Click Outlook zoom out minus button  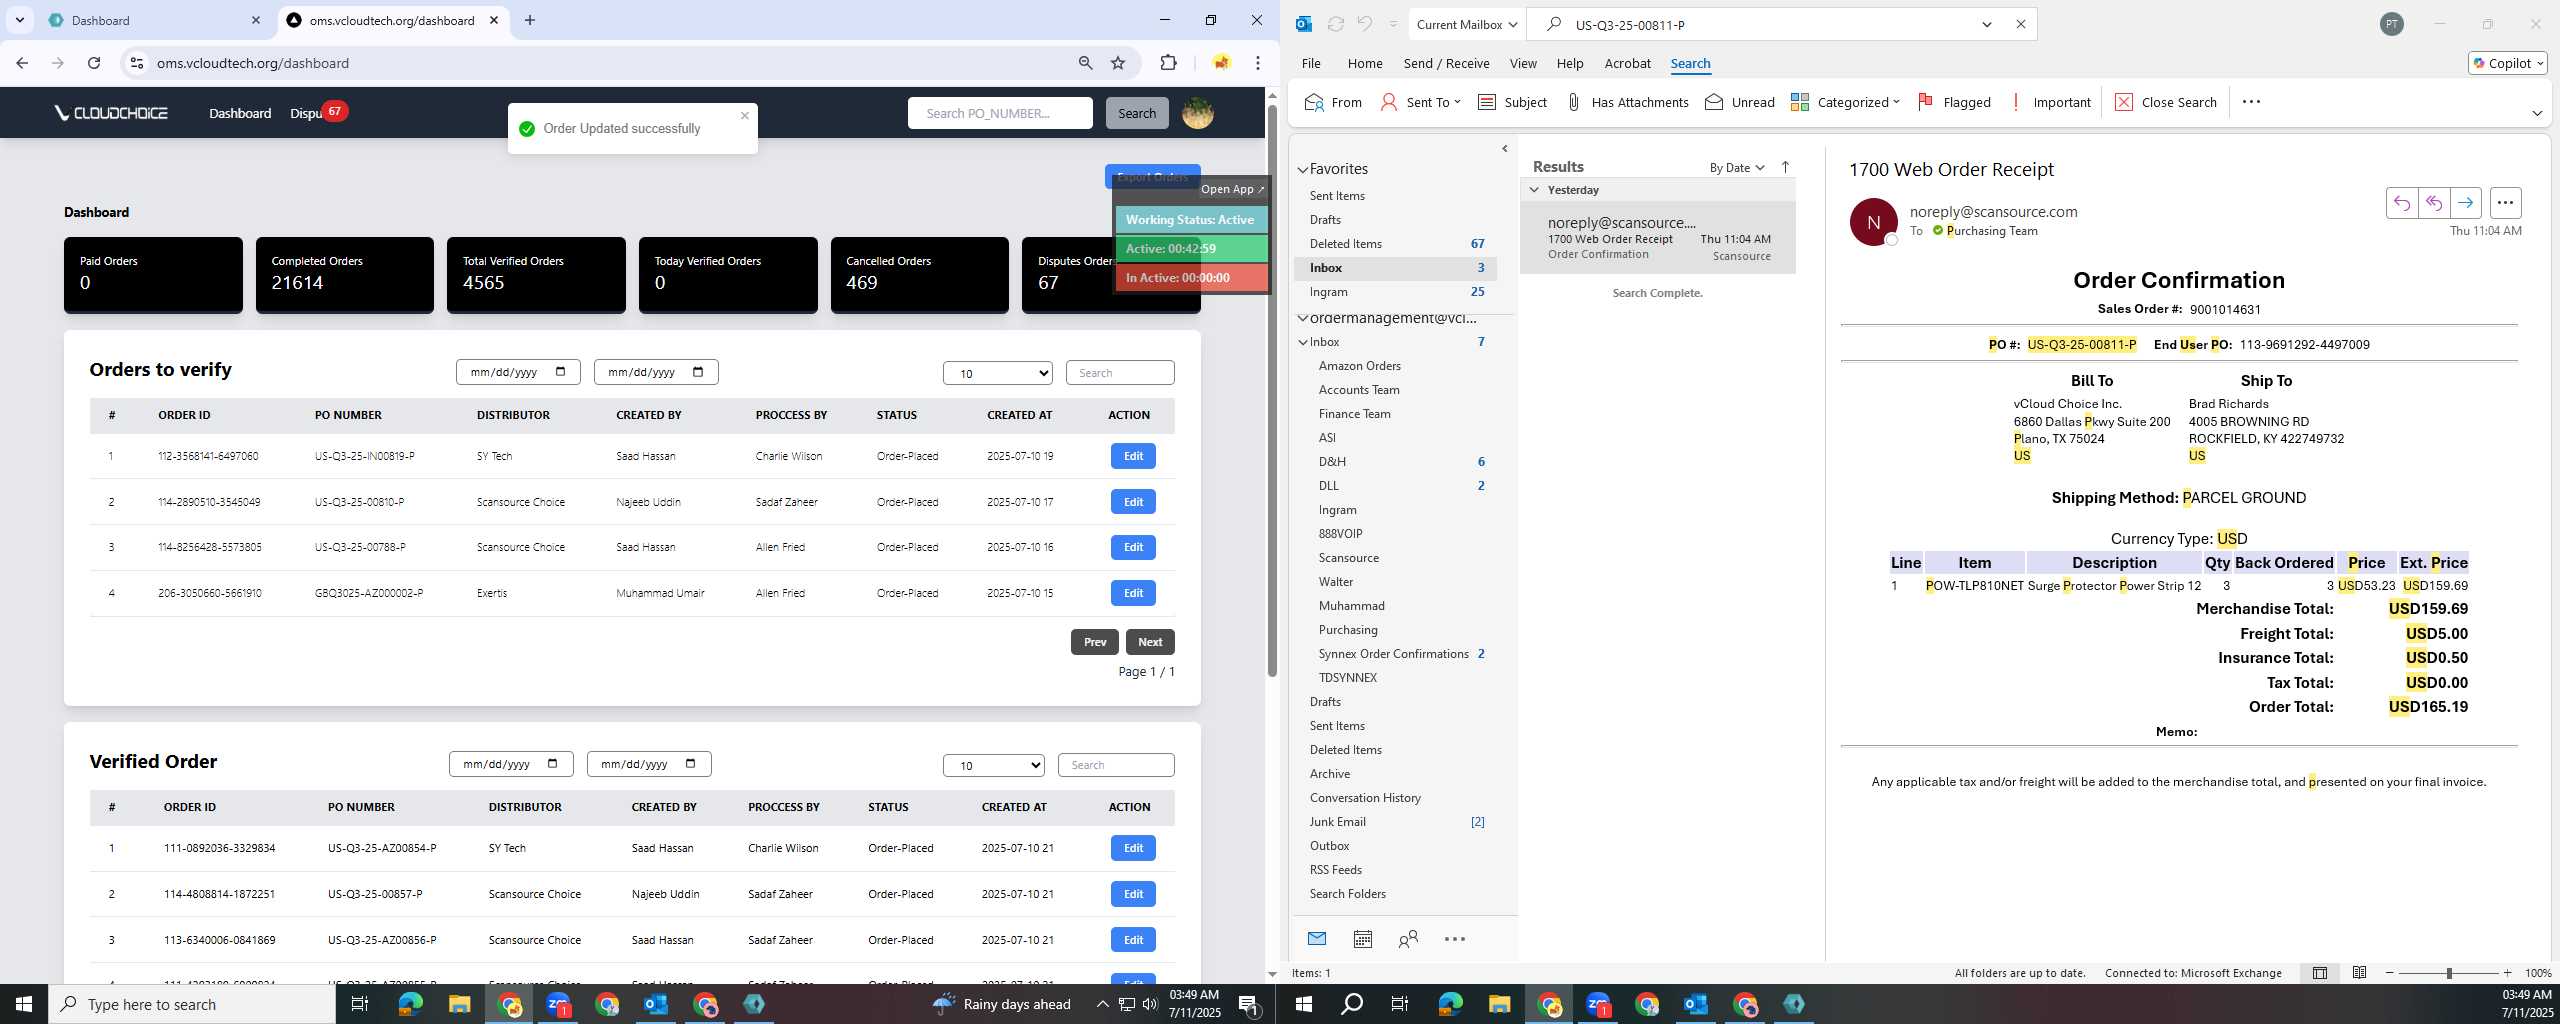click(2390, 973)
